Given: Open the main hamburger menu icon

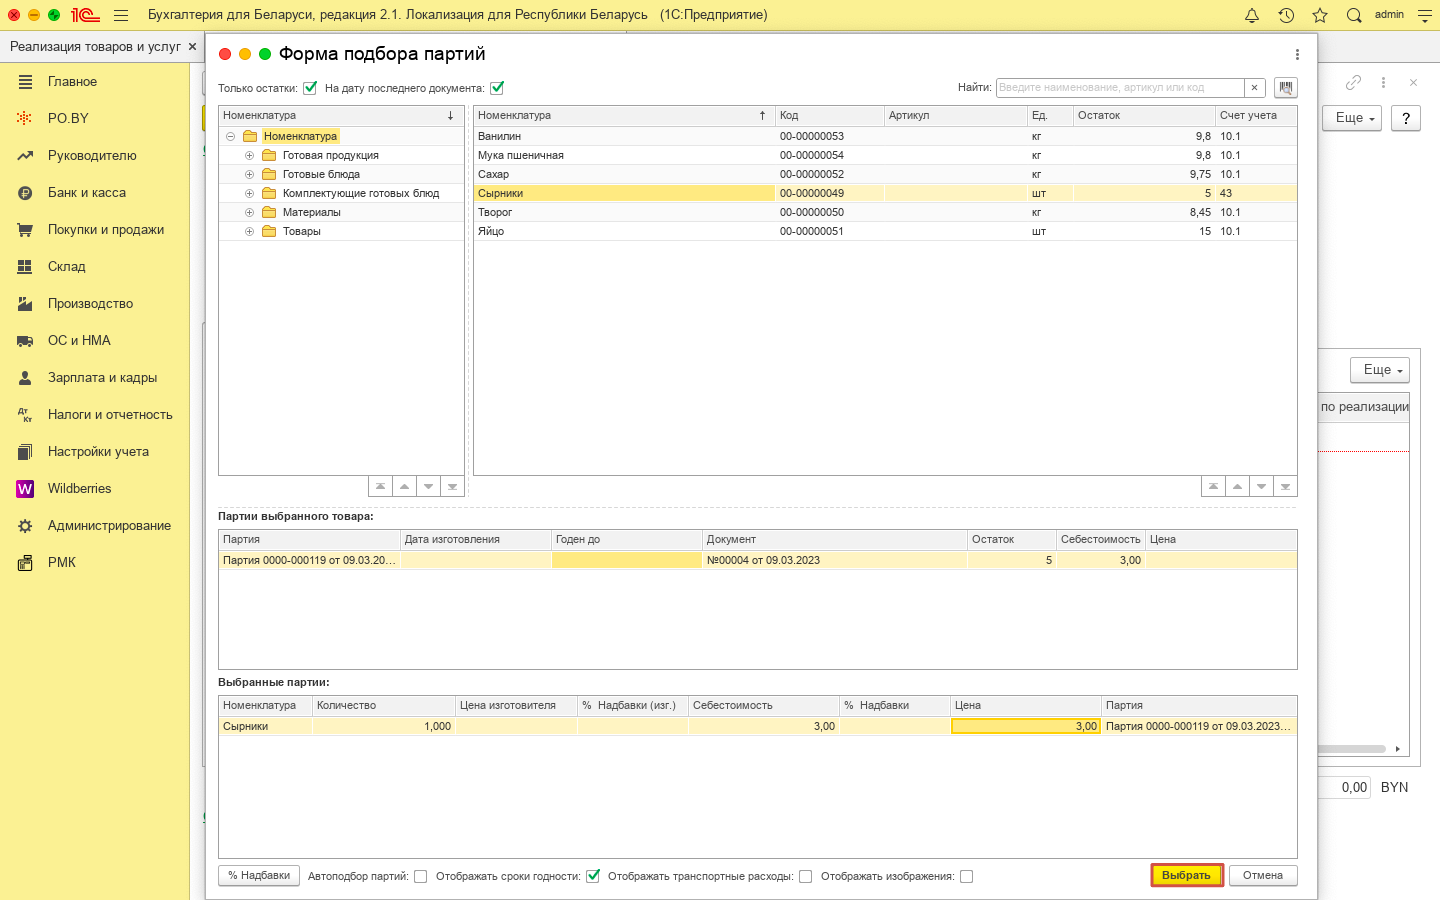Looking at the screenshot, I should point(121,15).
